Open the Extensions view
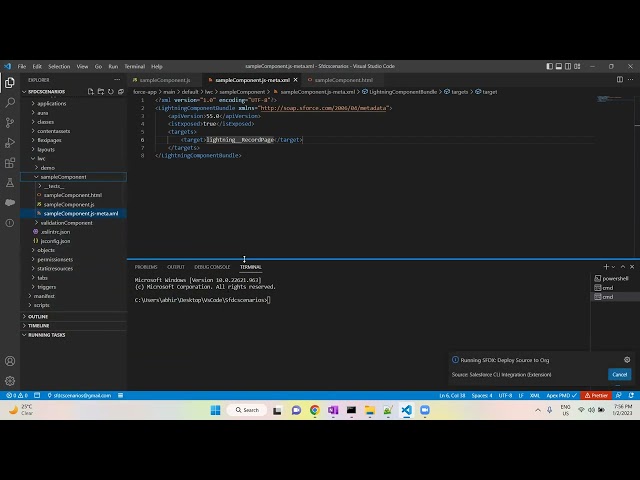Image resolution: width=640 pixels, height=480 pixels. (x=10, y=163)
